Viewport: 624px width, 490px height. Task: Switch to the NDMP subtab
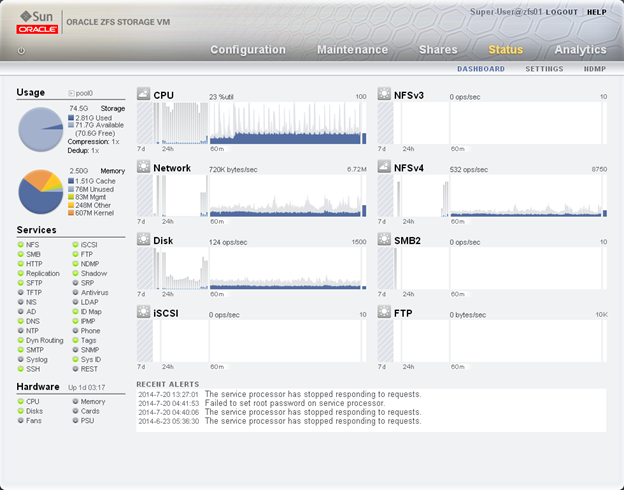coord(595,69)
